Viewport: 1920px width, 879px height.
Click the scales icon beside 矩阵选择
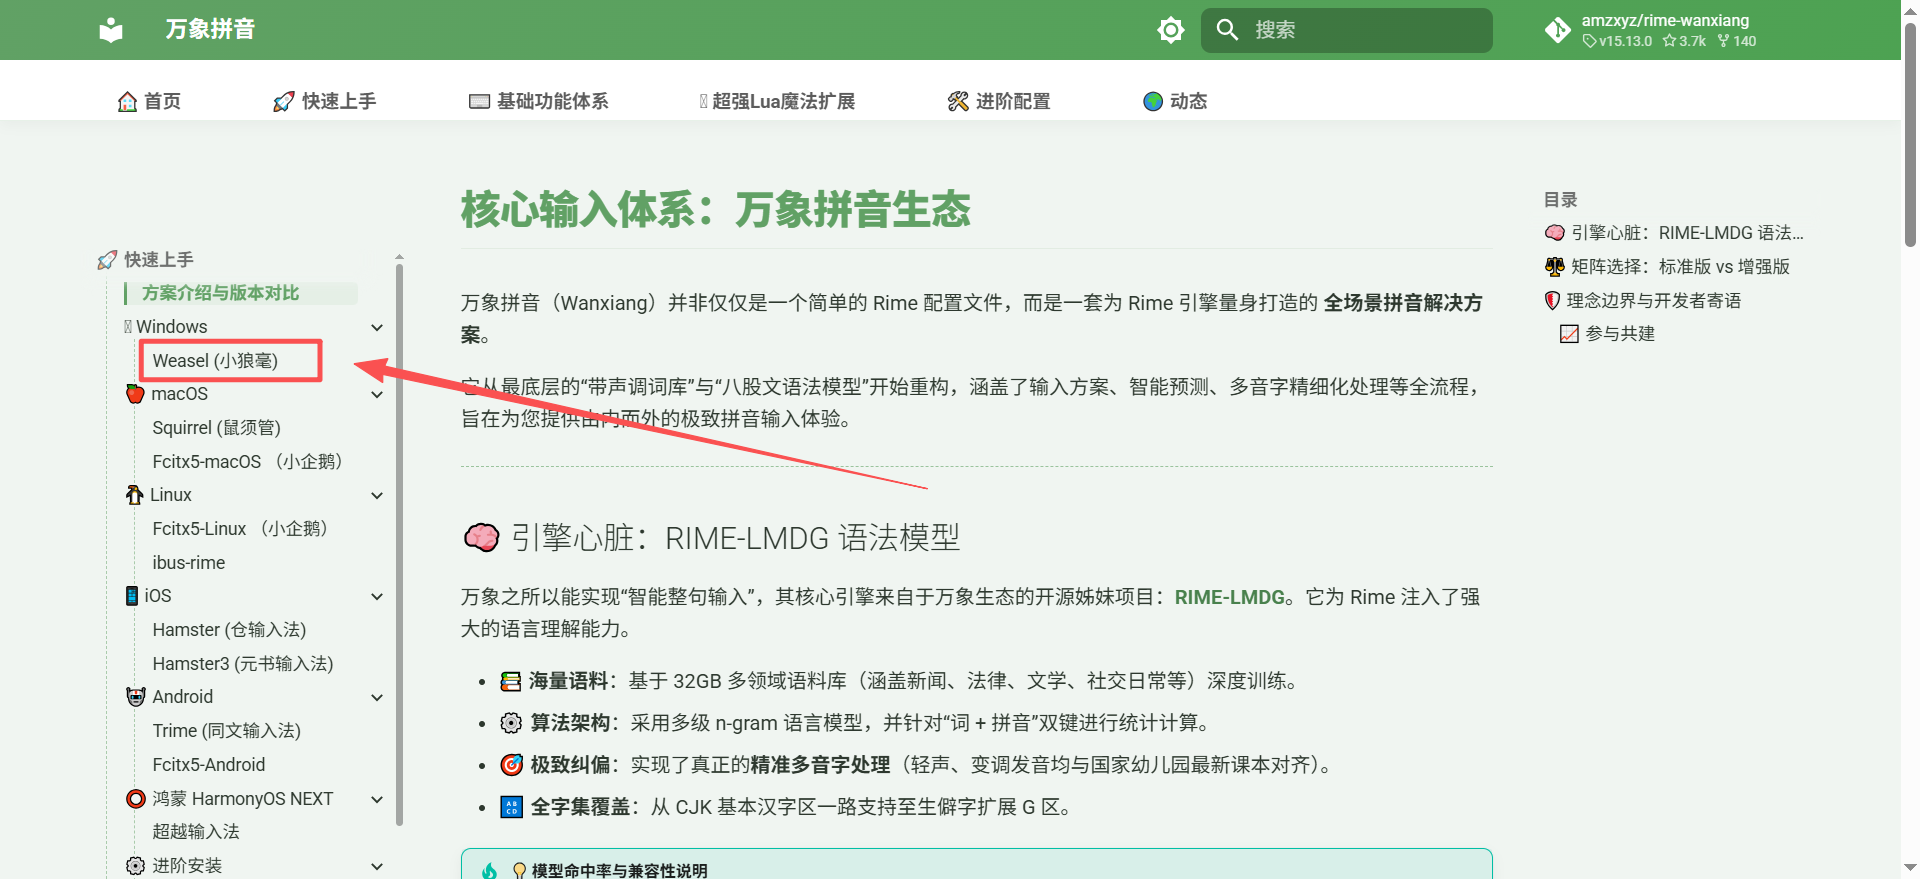click(x=1555, y=267)
